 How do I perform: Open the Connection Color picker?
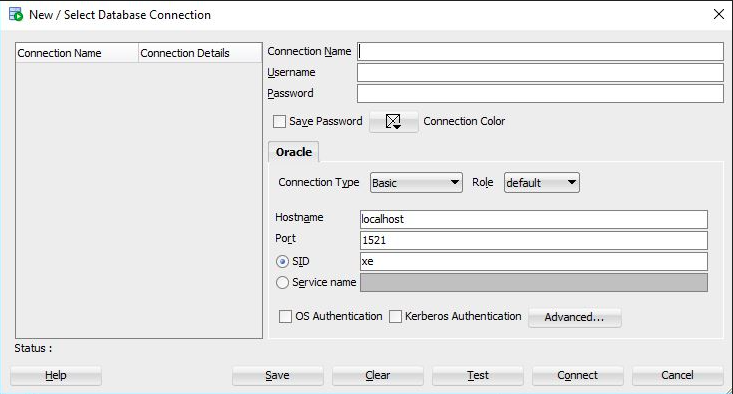coord(394,122)
